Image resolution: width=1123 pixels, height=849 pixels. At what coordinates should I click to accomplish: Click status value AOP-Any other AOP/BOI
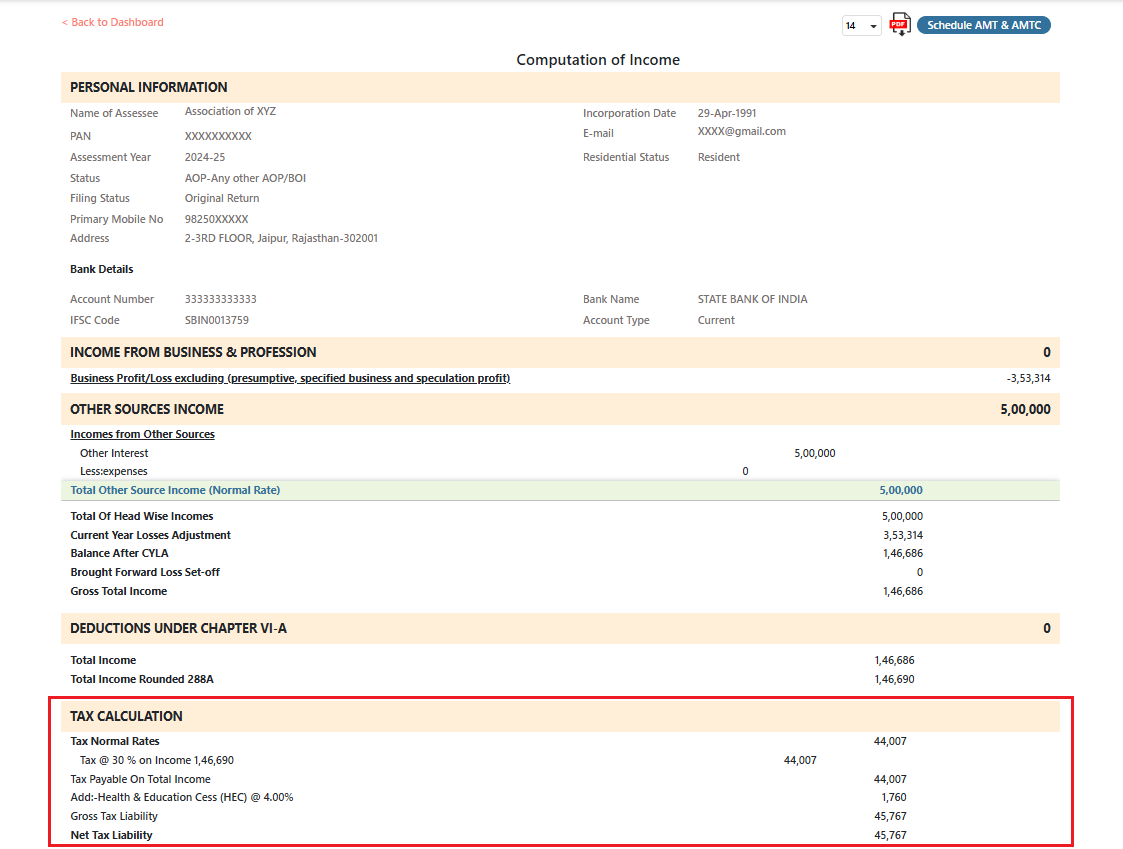point(245,178)
